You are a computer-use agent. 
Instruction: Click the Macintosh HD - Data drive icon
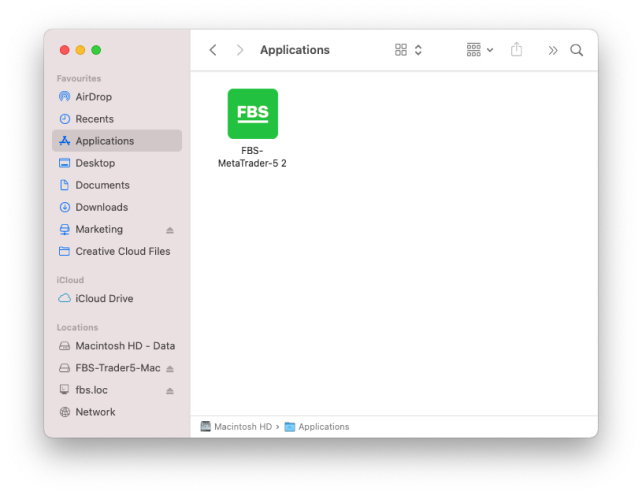pos(64,346)
